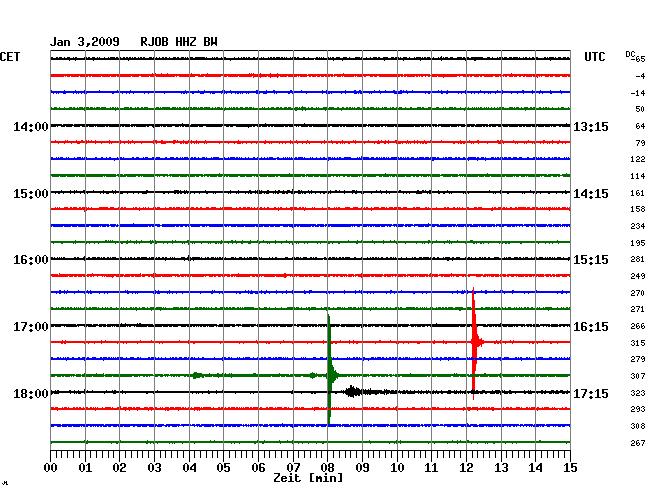The width and height of the screenshot is (650, 494).
Task: Select the 15:00 CET time label
Action: click(31, 194)
